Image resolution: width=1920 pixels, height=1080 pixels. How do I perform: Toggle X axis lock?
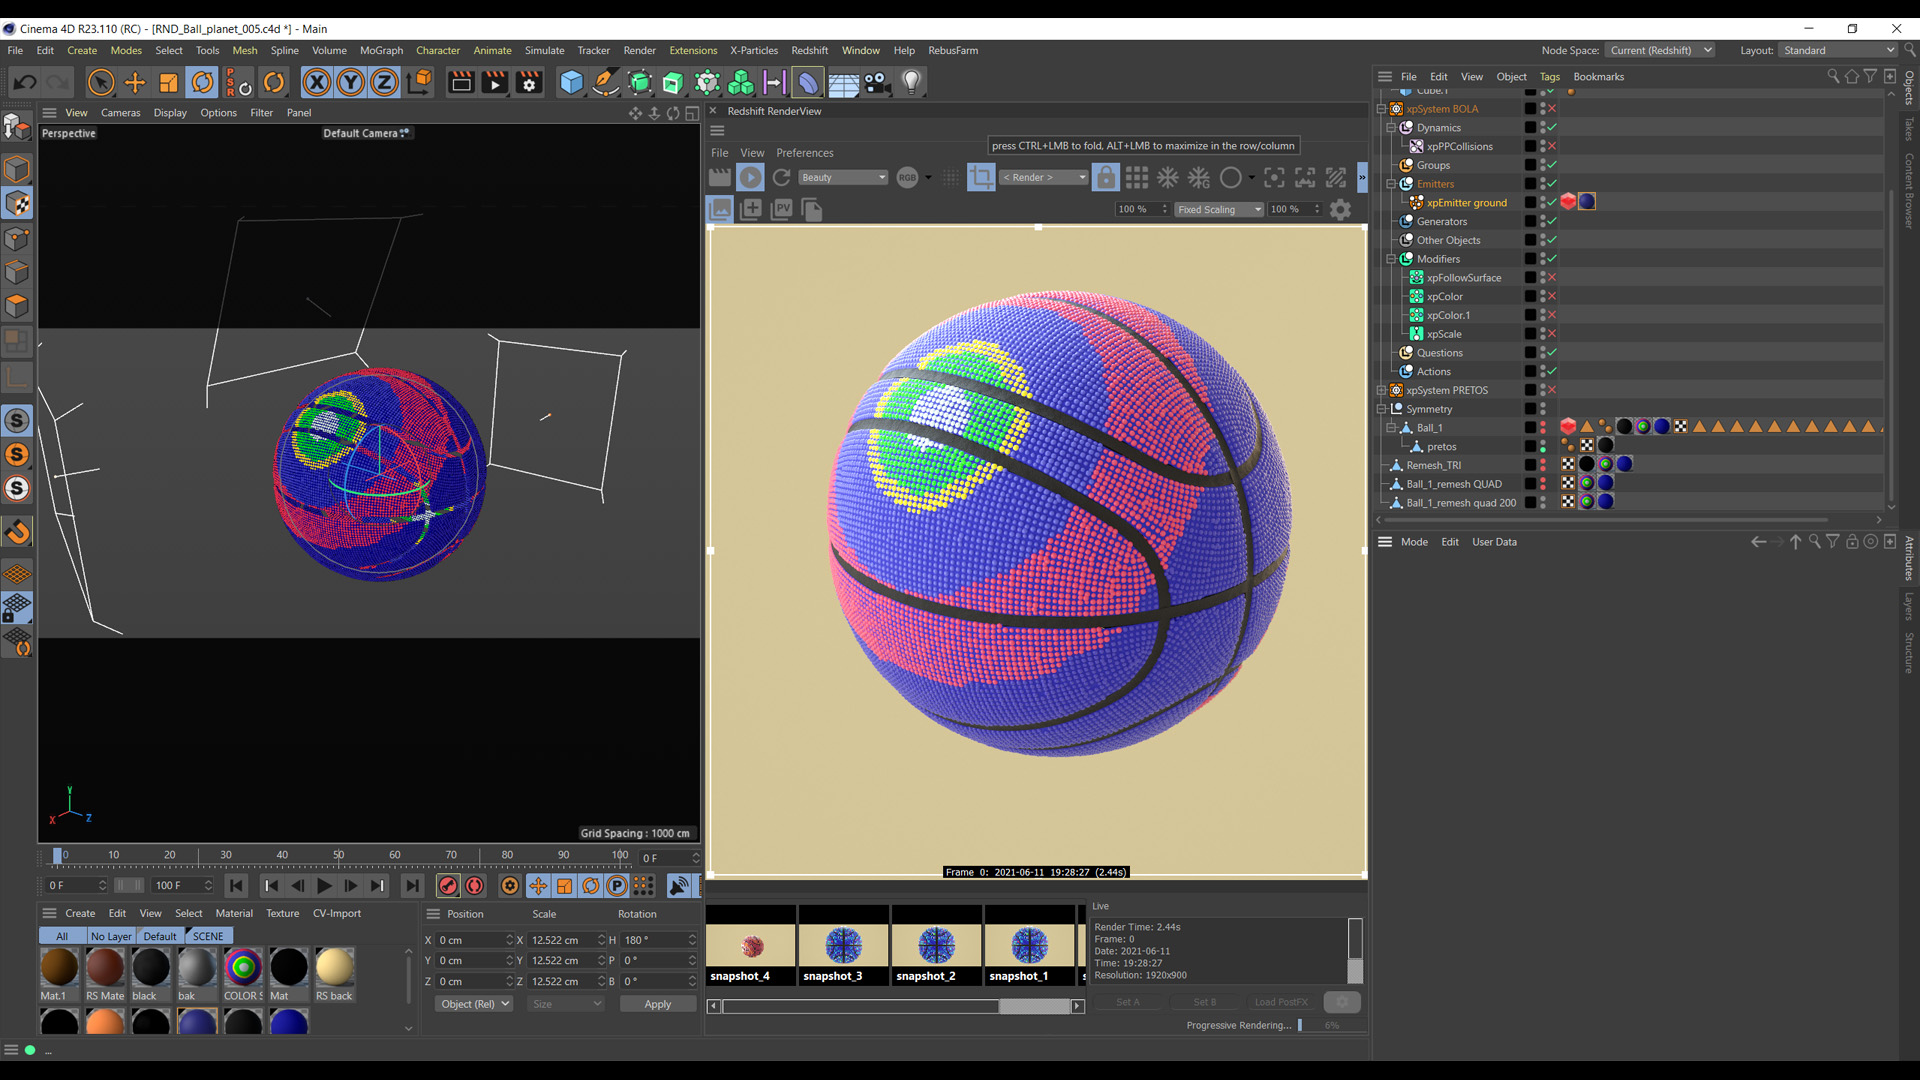coord(317,83)
